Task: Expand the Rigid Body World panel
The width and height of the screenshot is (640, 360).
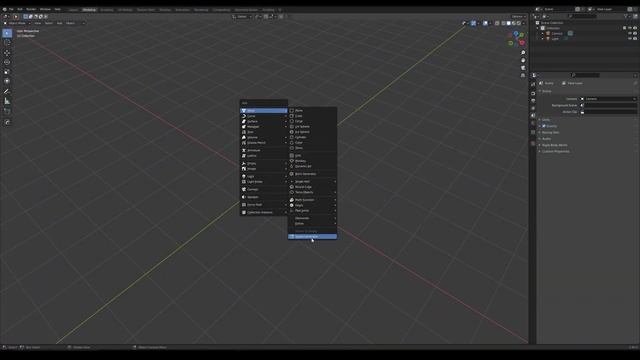Action: (554, 145)
